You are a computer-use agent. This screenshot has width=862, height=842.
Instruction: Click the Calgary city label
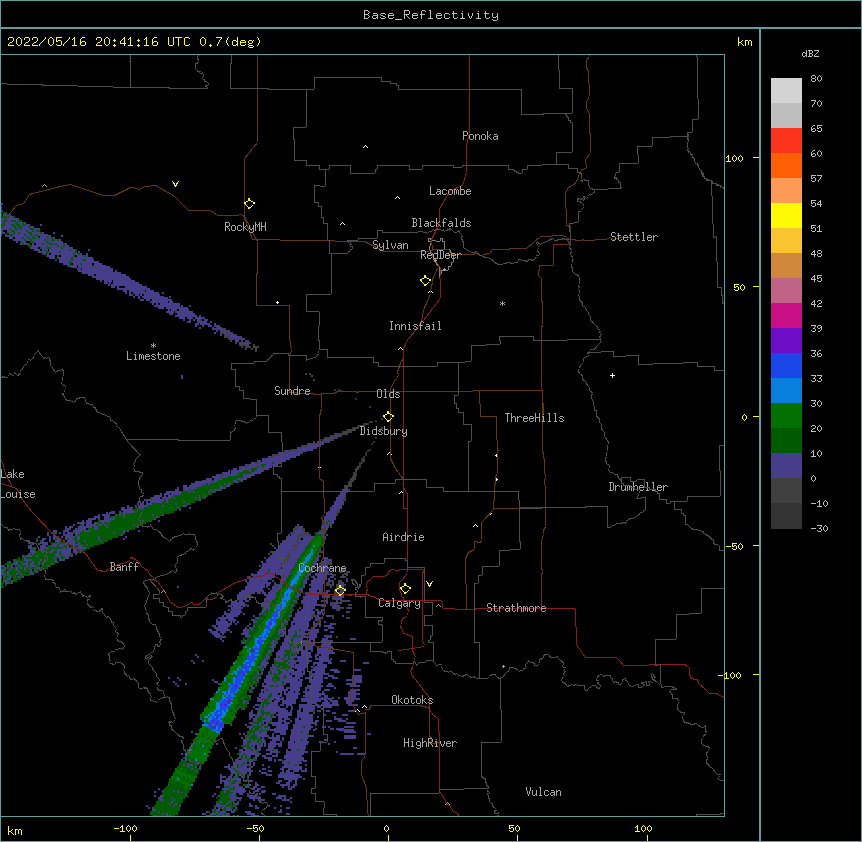coord(399,603)
